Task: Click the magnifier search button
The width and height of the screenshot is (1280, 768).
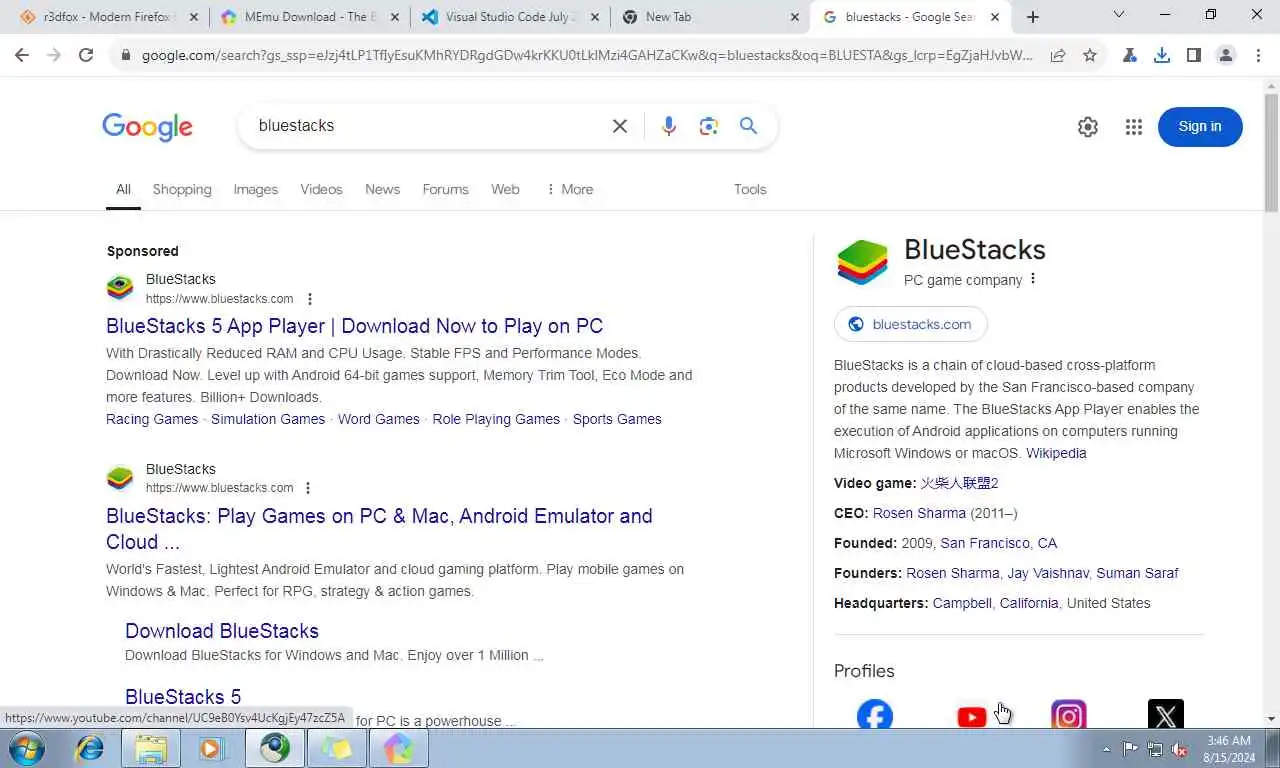Action: click(748, 126)
